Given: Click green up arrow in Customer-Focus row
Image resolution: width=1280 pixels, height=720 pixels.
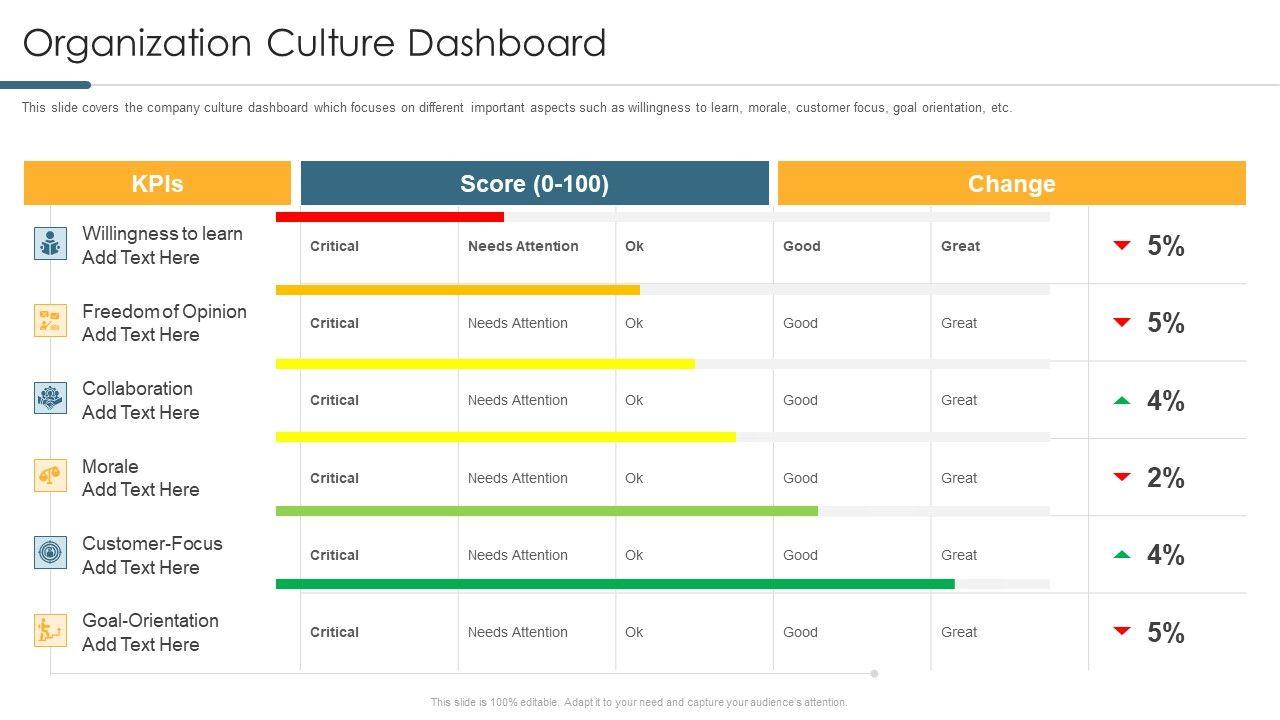Looking at the screenshot, I should click(1122, 554).
